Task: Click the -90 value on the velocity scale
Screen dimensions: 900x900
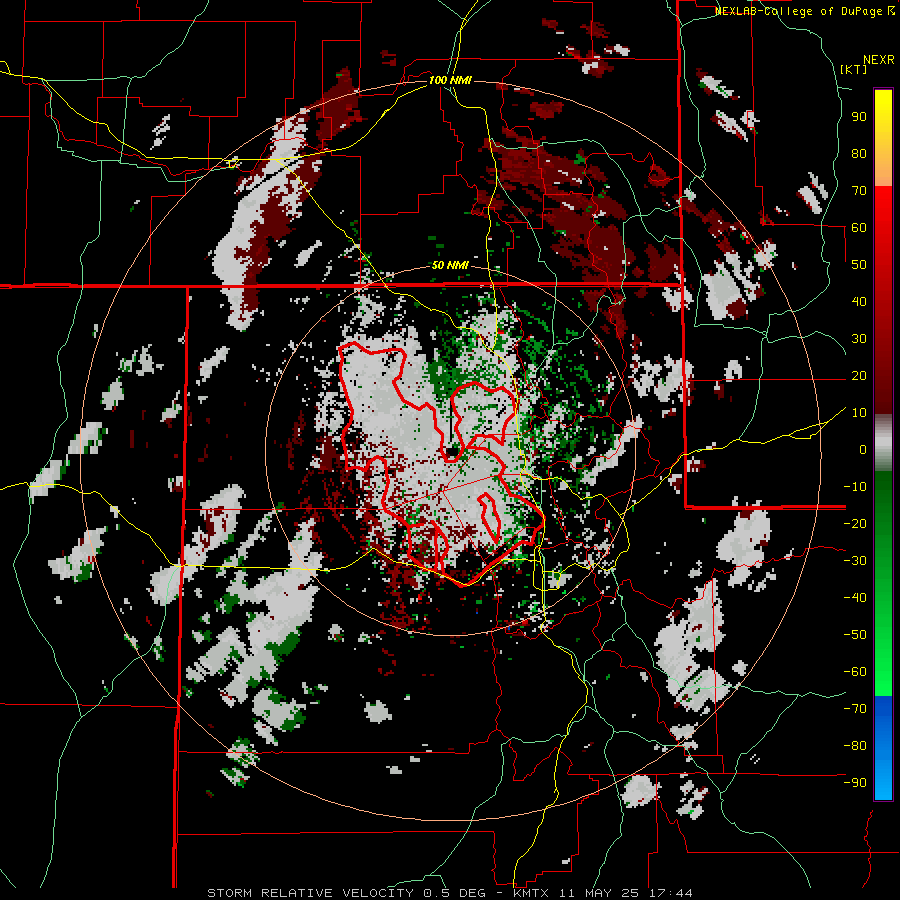Action: pyautogui.click(x=855, y=783)
